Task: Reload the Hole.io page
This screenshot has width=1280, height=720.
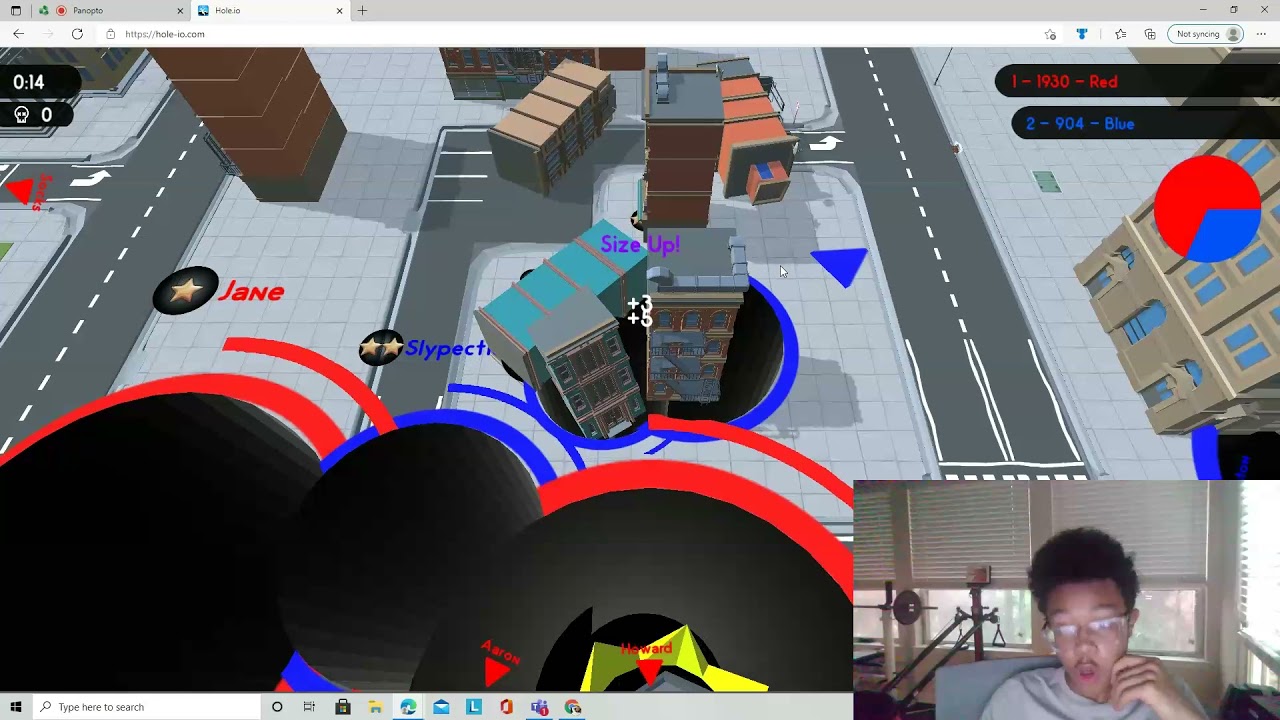Action: tap(77, 34)
